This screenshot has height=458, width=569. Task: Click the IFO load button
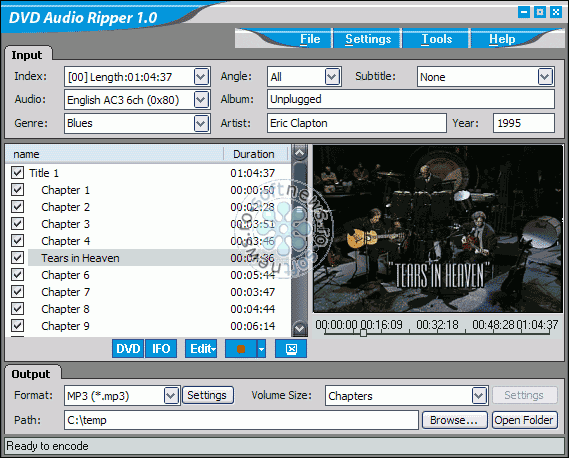pyautogui.click(x=161, y=349)
